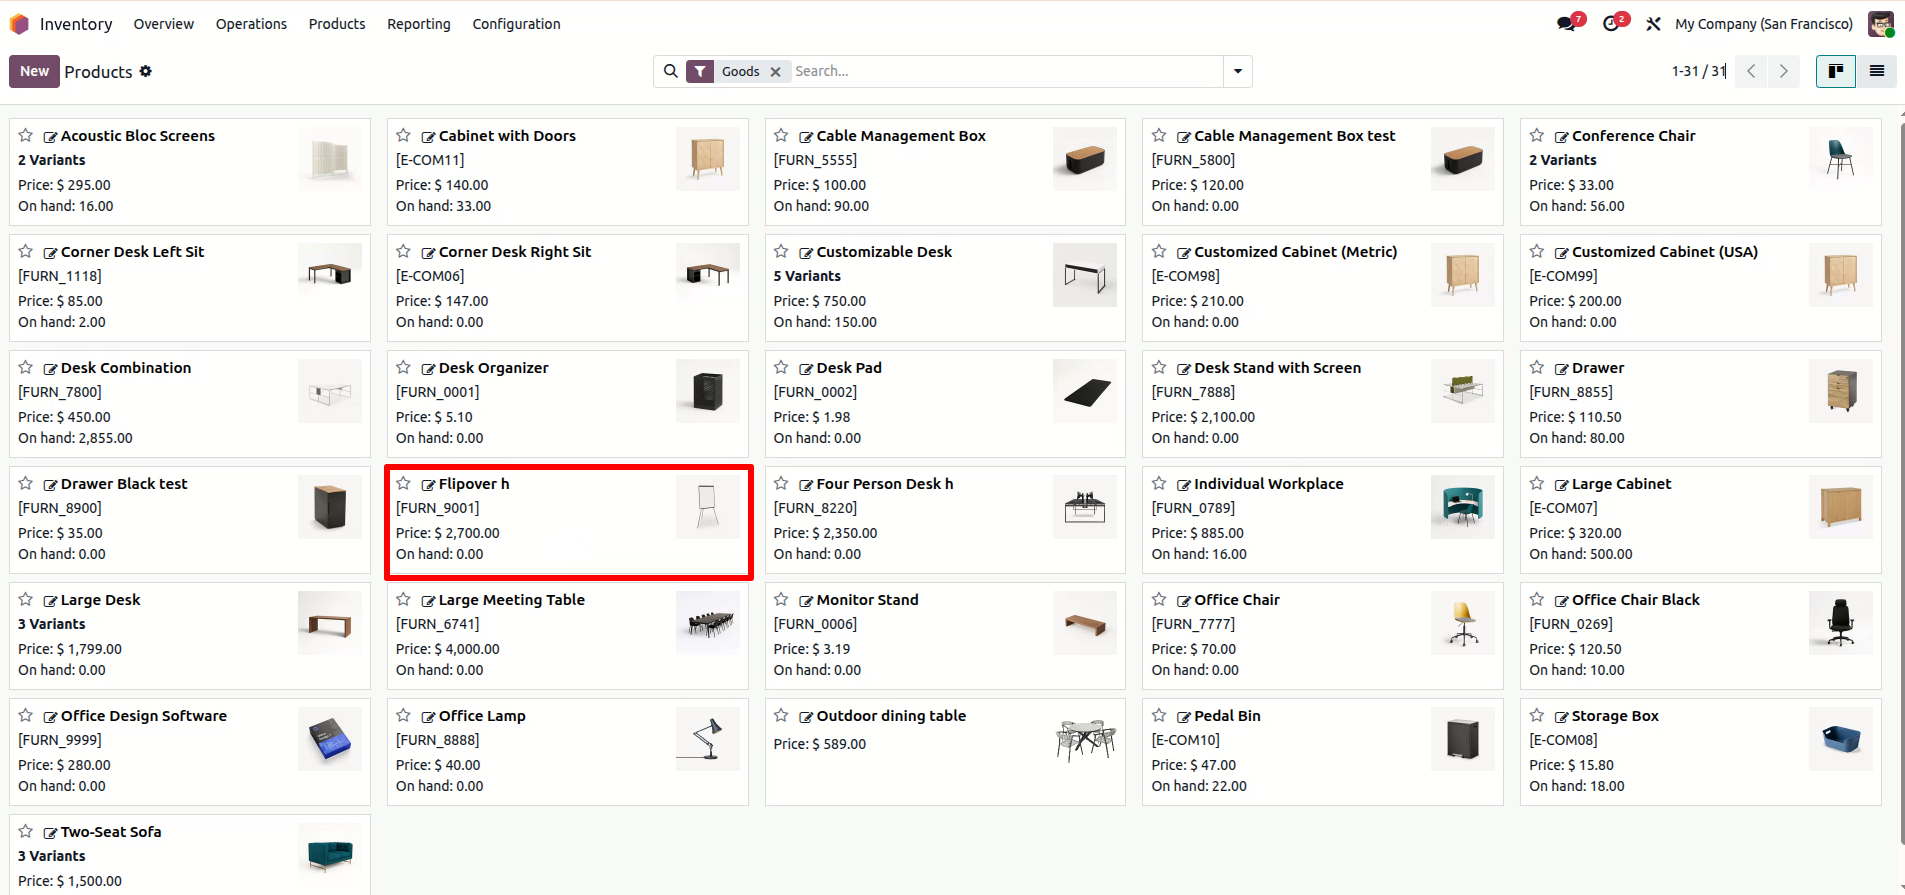Open the debug tools wrench icon
The image size is (1905, 895).
1653,24
